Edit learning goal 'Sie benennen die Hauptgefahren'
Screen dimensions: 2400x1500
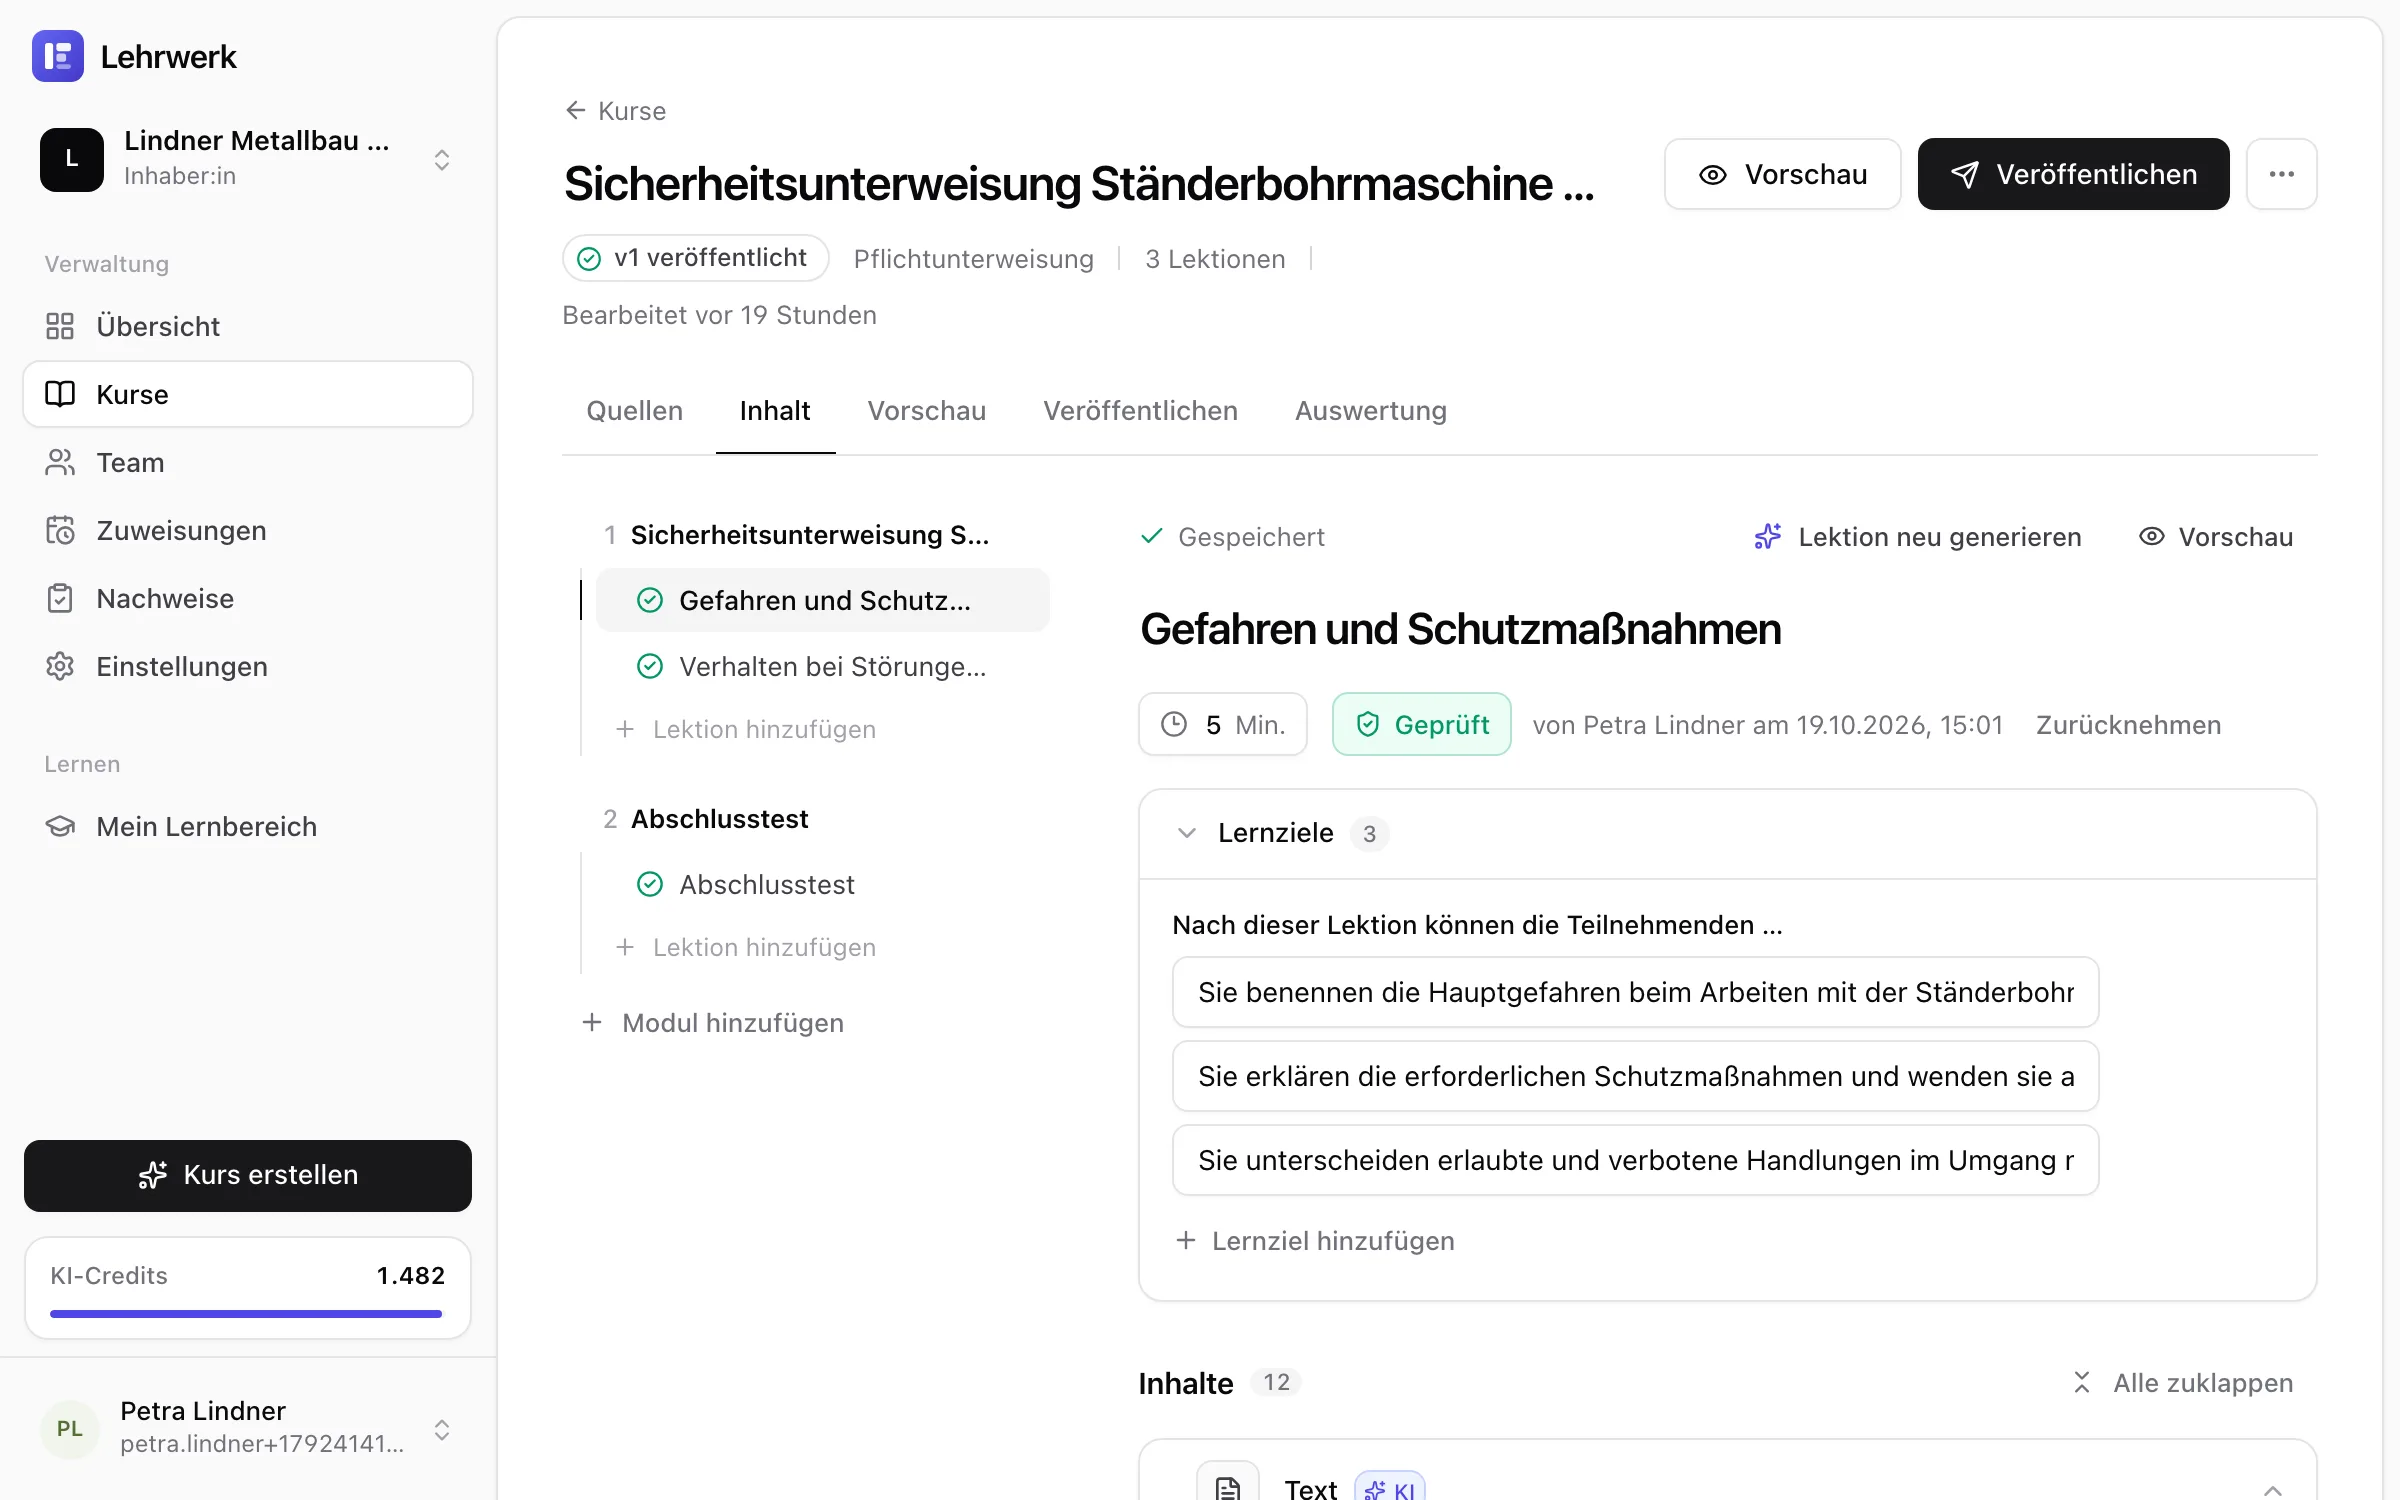pos(1635,992)
